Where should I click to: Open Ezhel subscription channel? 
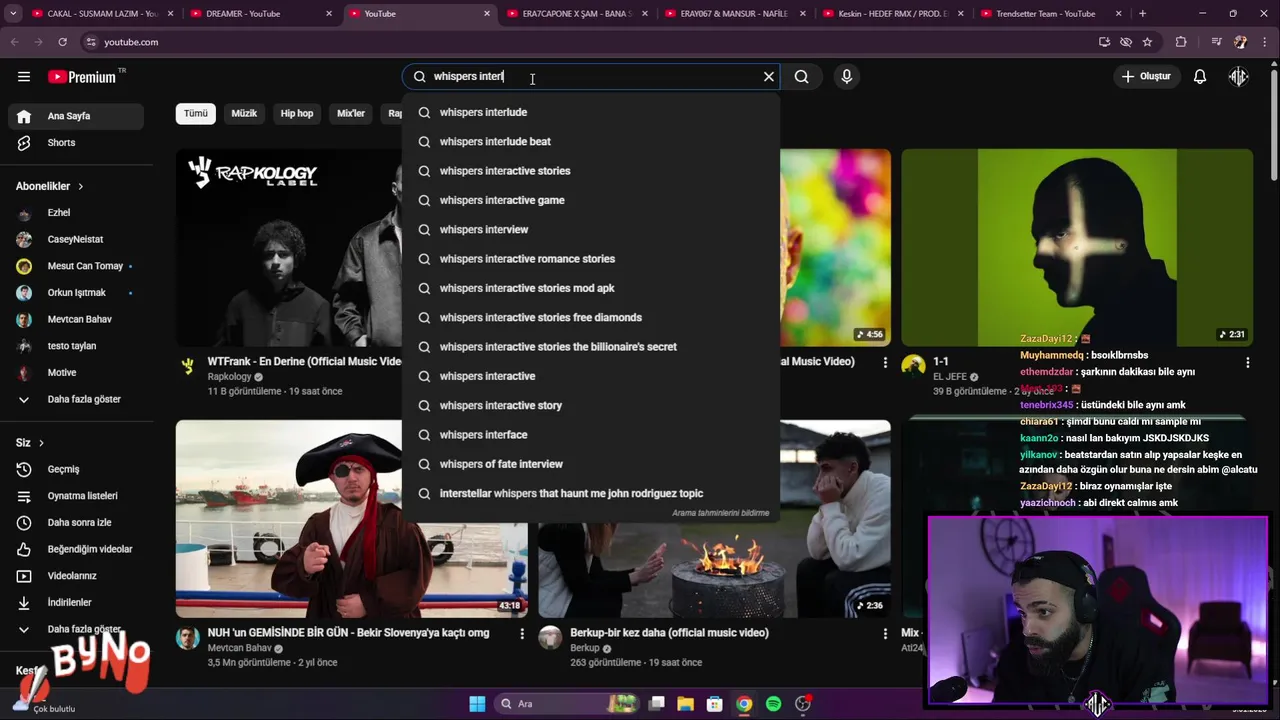click(x=76, y=213)
